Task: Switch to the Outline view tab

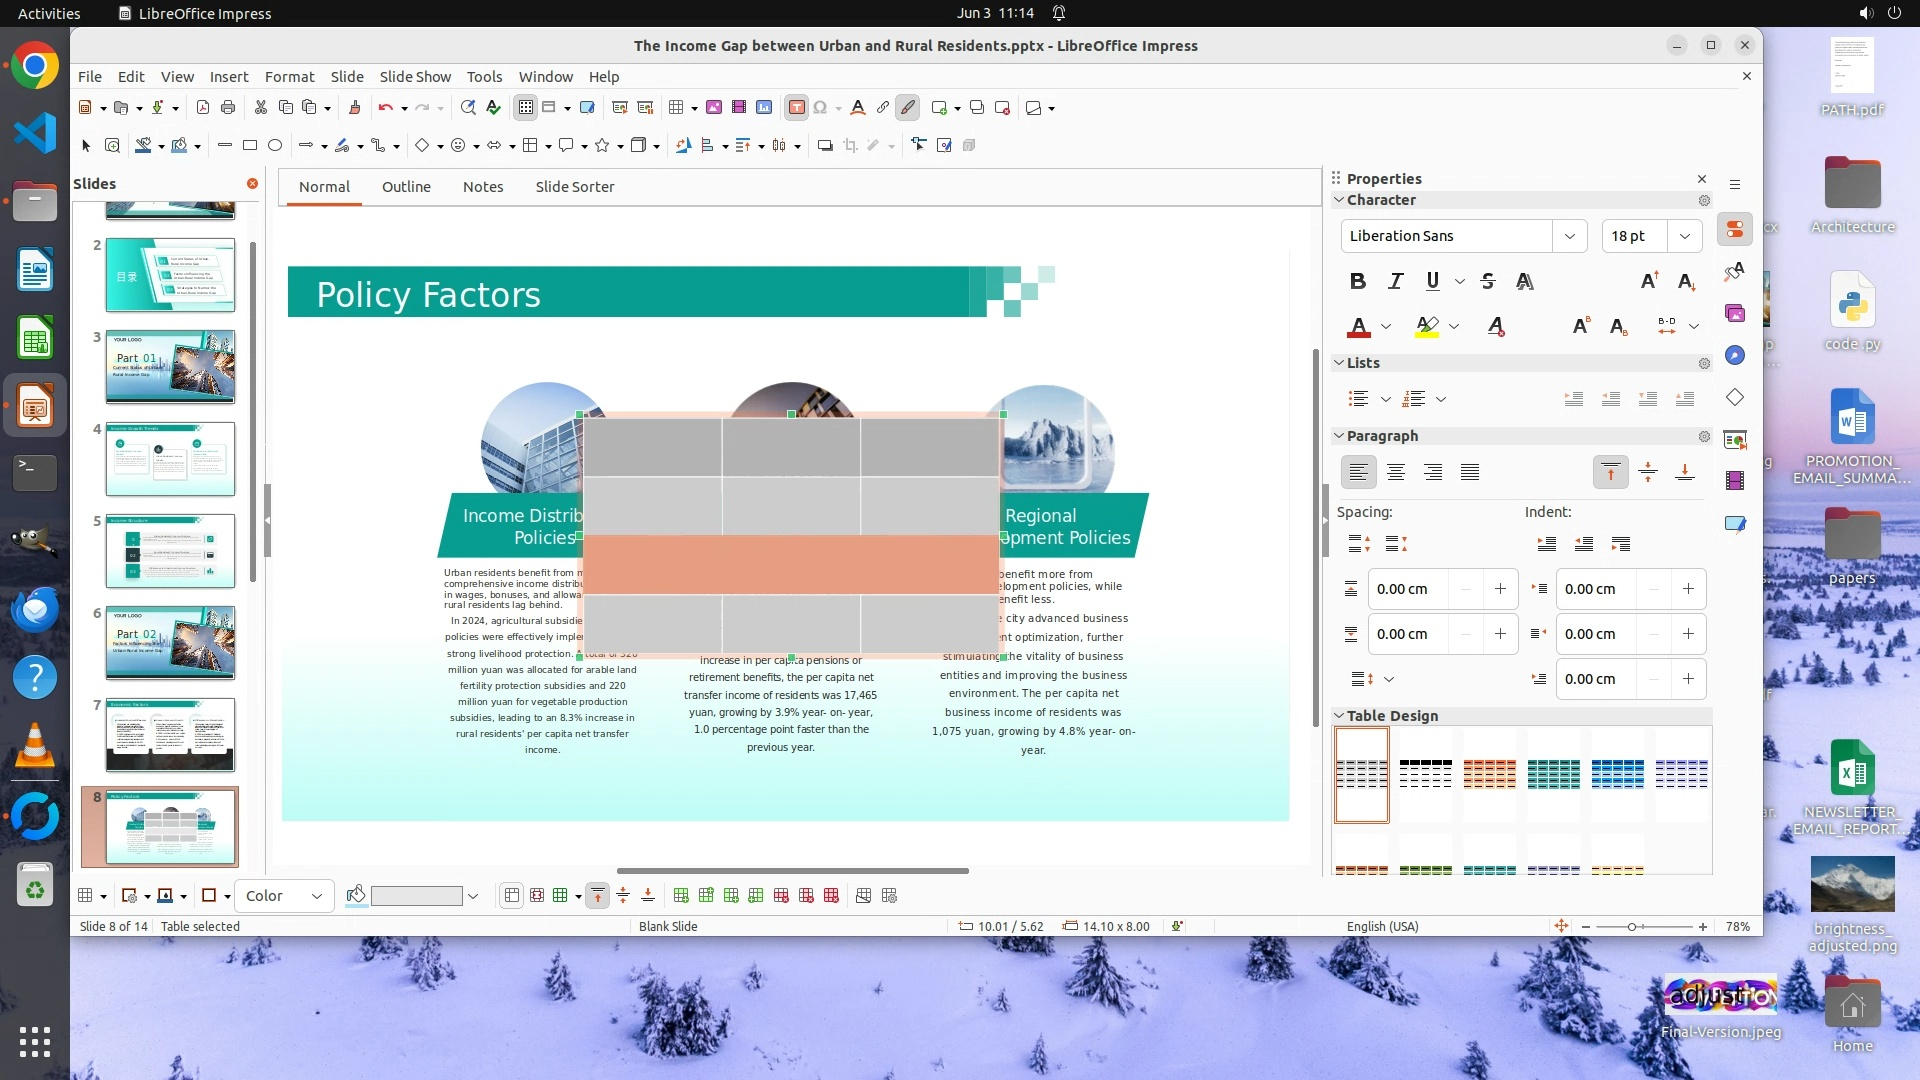Action: tap(406, 187)
